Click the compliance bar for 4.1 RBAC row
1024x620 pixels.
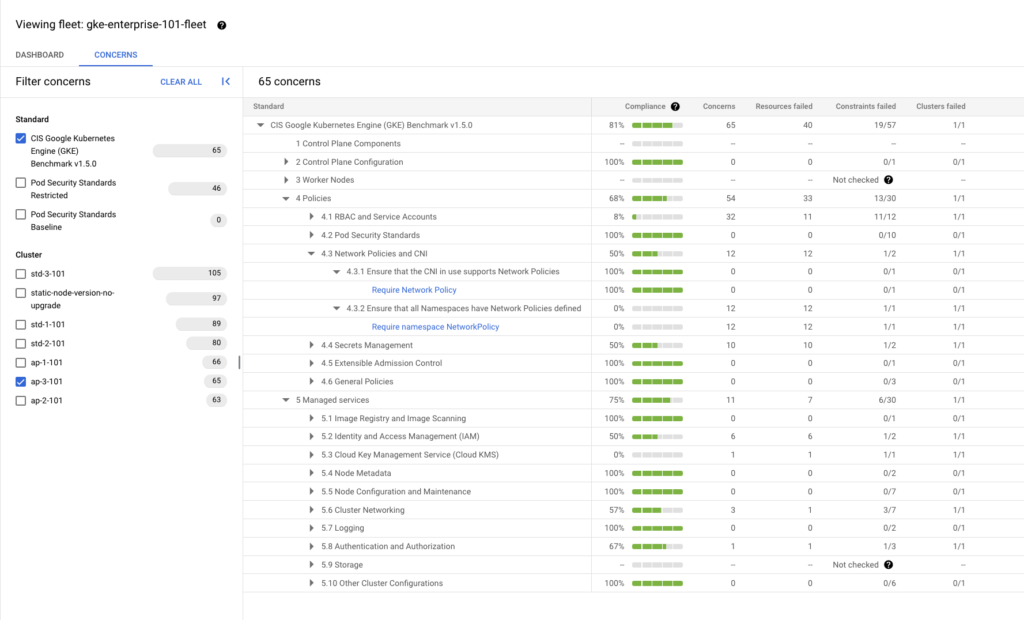[657, 217]
